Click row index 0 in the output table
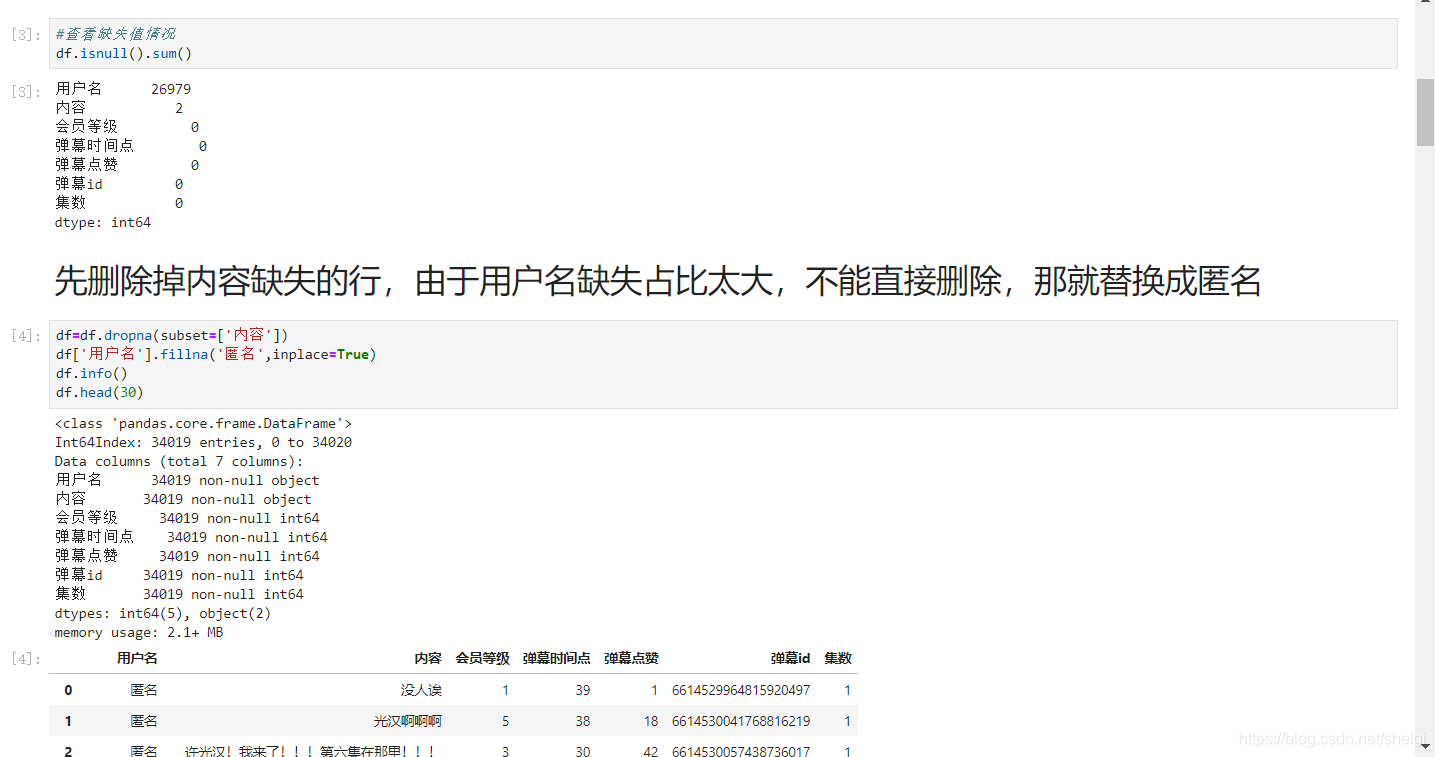1435x757 pixels. [67, 689]
